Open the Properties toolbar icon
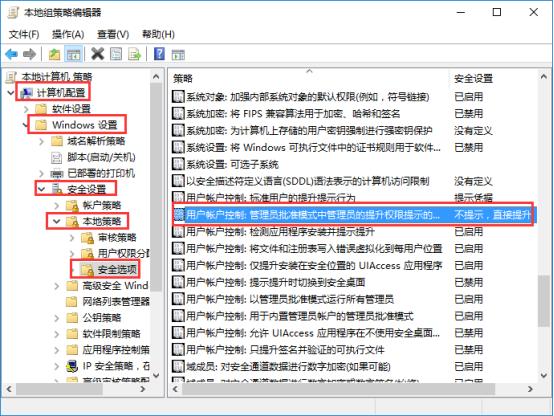This screenshot has width=554, height=416. [x=116, y=54]
